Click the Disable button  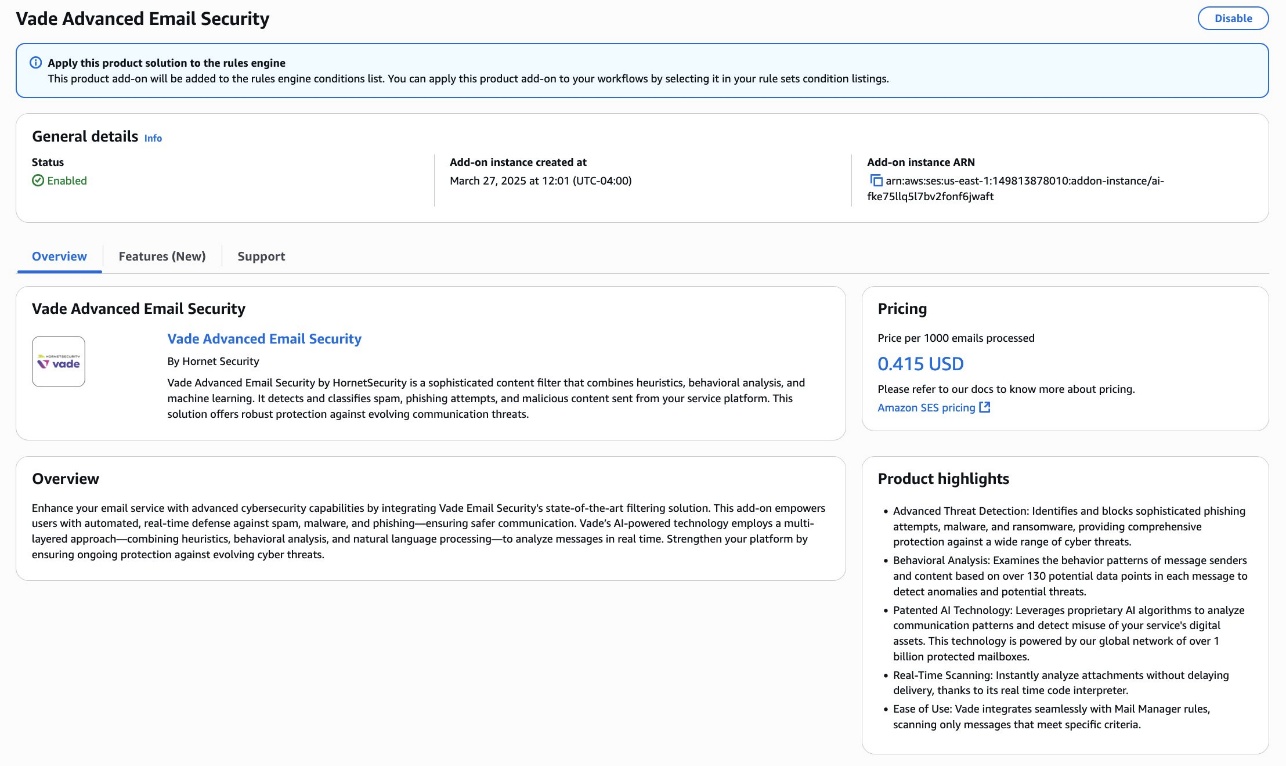click(1233, 18)
